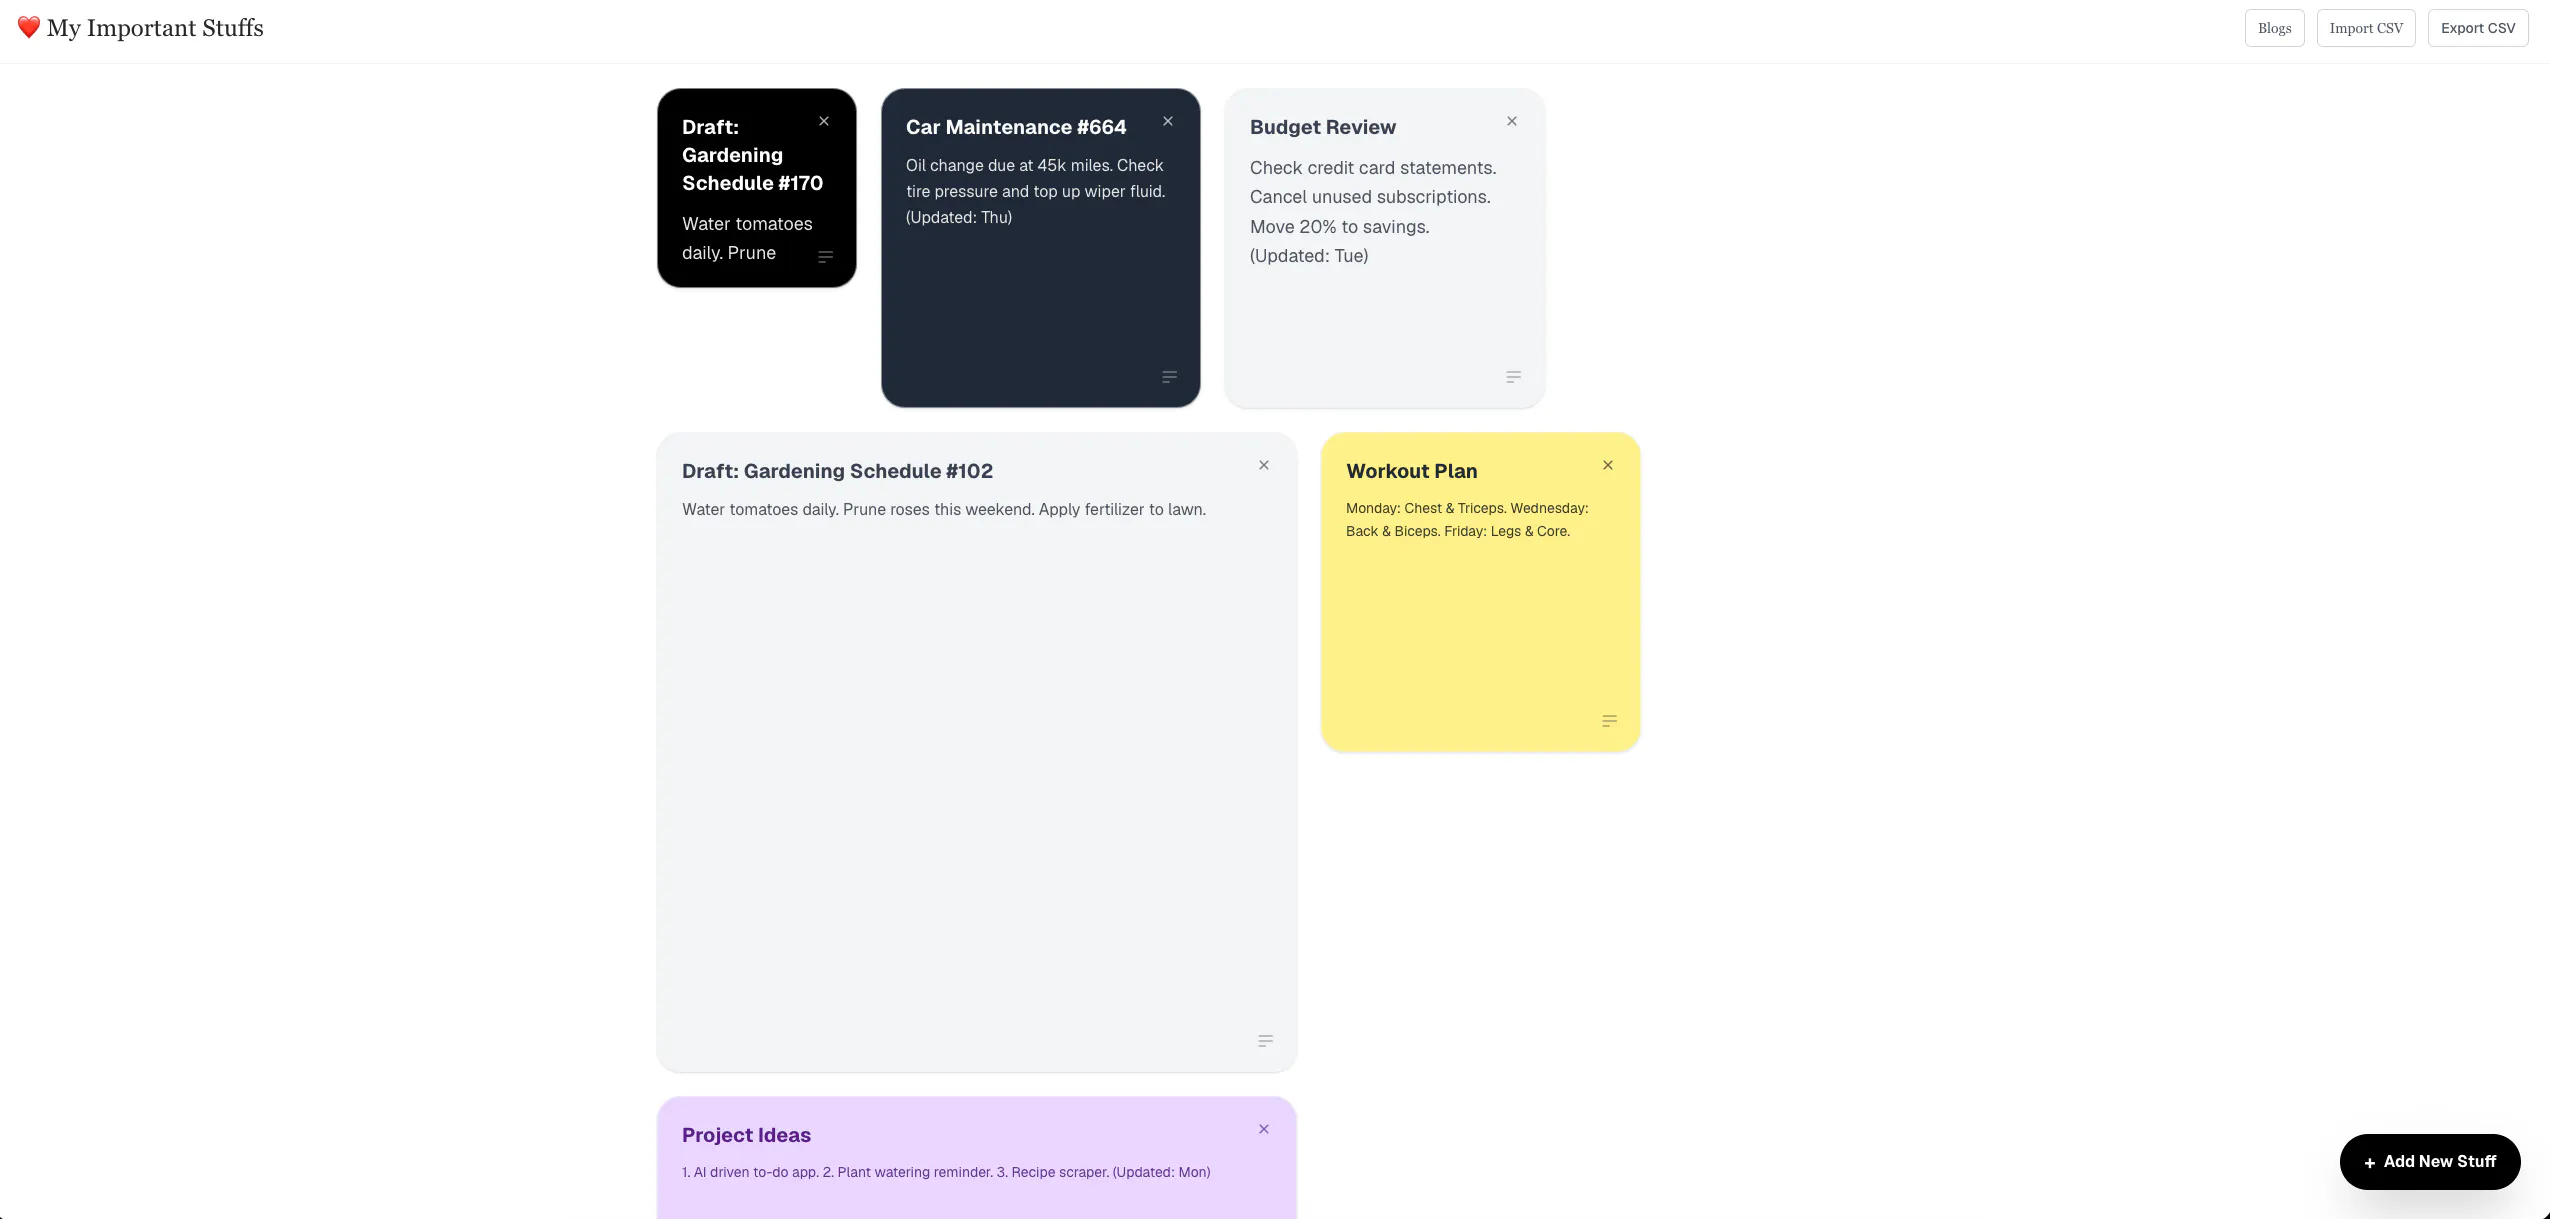
Task: Click the 'Monday: Chest & Triceps' text
Action: point(1467,520)
